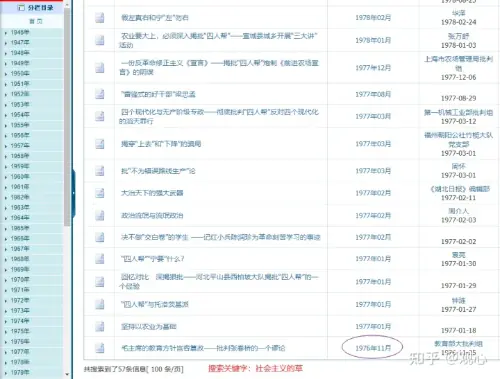Viewport: 500px width, 379px height.
Task: Open document icon for the 1977-08-29 article
Action: click(x=100, y=94)
